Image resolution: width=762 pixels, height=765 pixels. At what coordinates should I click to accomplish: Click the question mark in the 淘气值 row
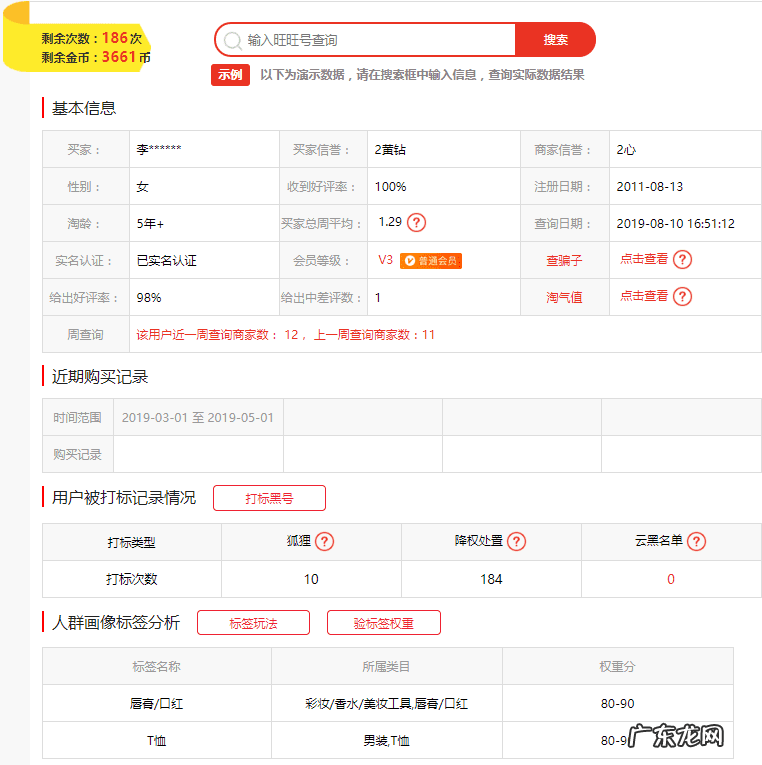coord(682,297)
